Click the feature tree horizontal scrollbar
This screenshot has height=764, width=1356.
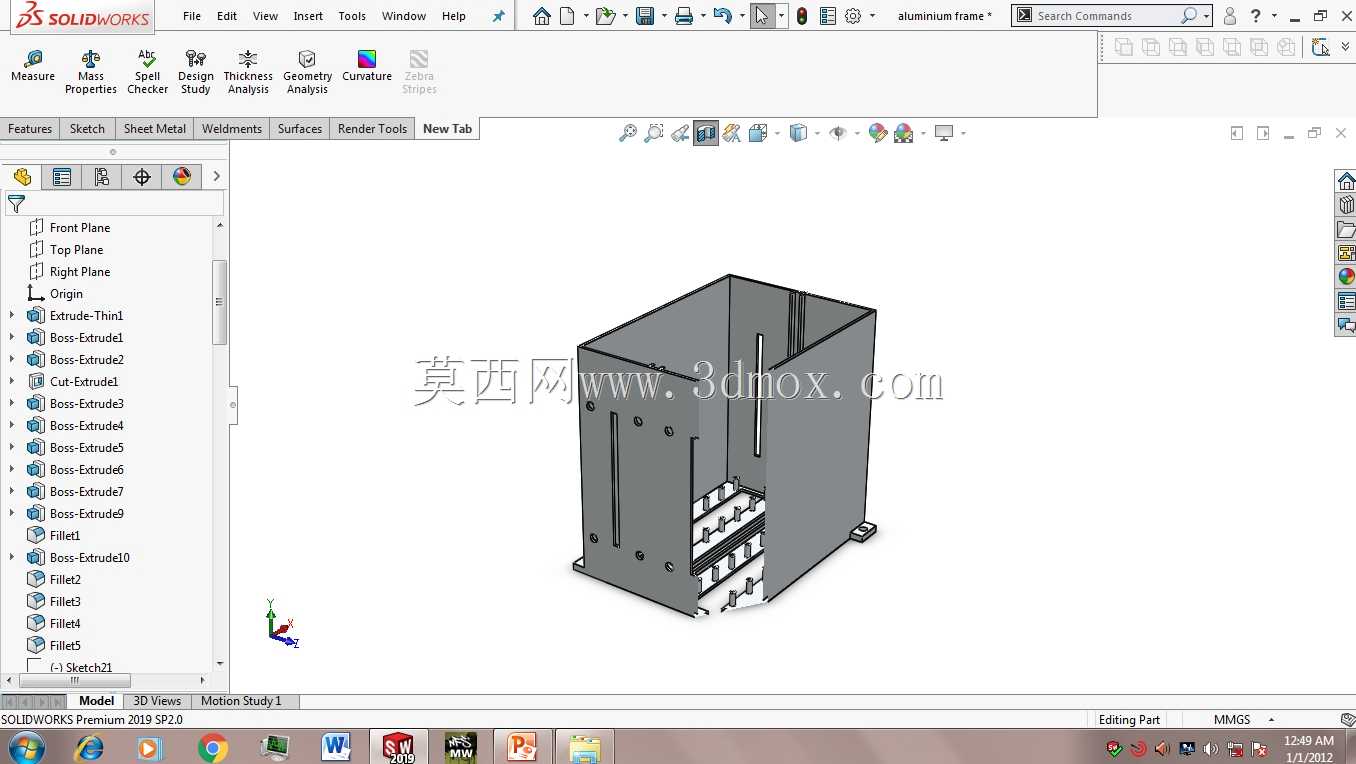[74, 680]
